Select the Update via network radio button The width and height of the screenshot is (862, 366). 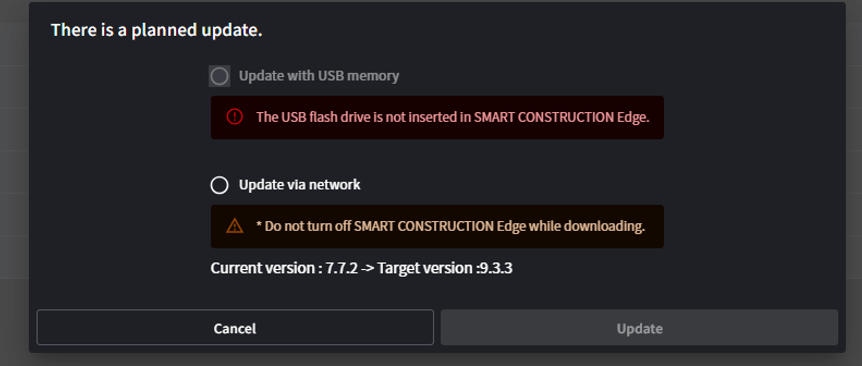(219, 185)
